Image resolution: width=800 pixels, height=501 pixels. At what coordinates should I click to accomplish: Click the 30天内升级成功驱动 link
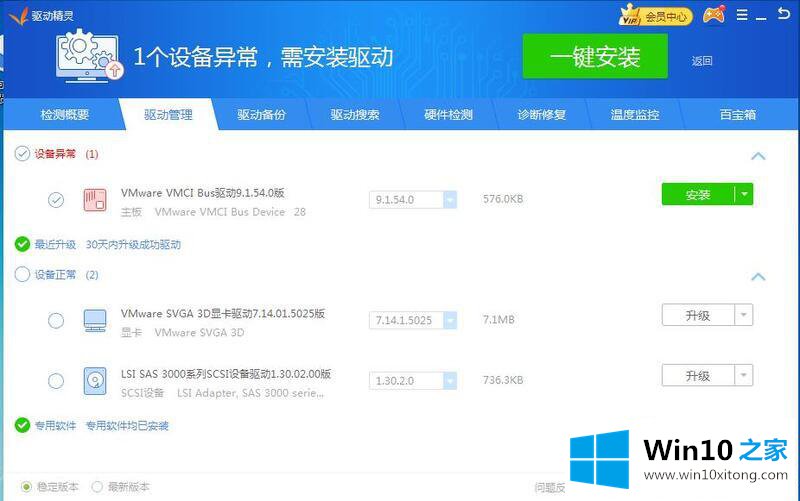click(x=133, y=244)
